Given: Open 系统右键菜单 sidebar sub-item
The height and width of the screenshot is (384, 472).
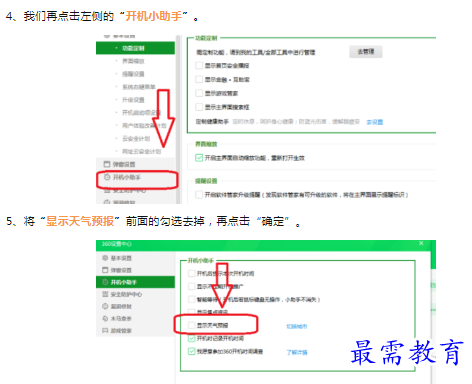Looking at the screenshot, I should tap(139, 87).
